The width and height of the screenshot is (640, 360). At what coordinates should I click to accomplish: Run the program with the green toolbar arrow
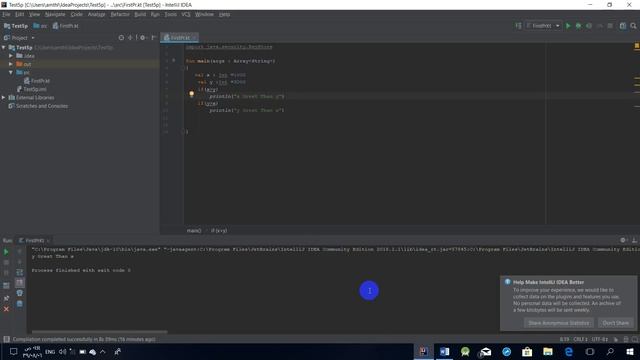coord(568,26)
